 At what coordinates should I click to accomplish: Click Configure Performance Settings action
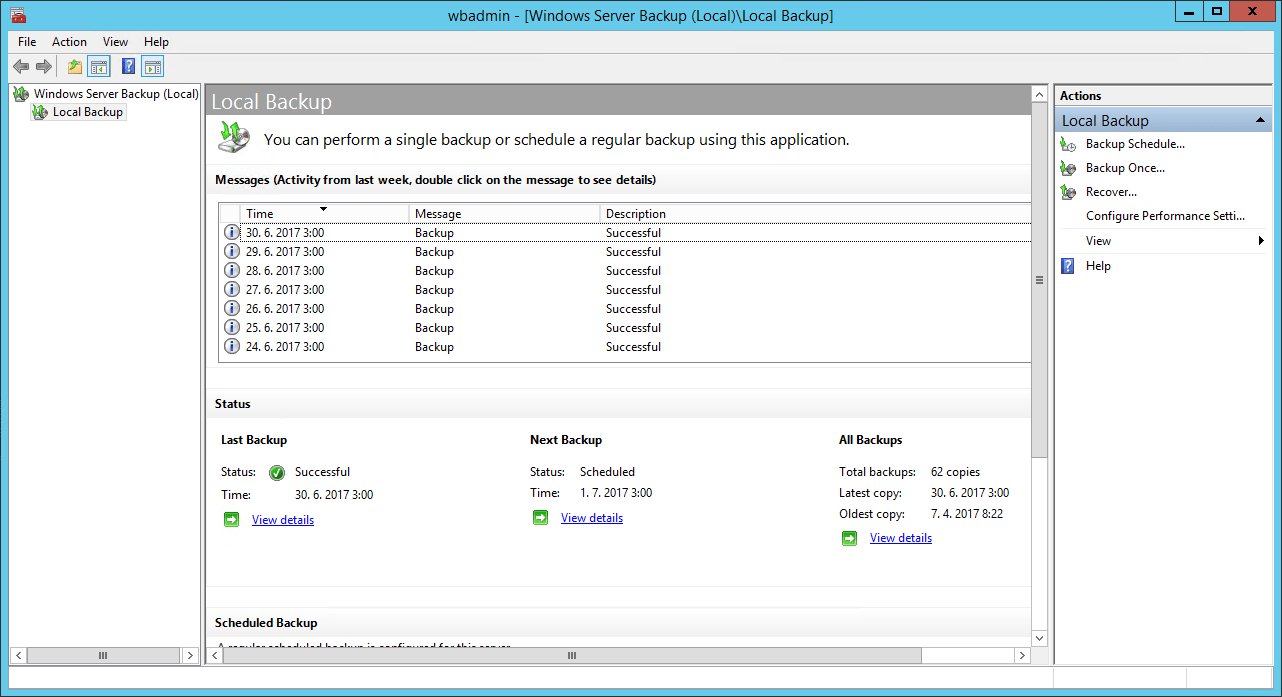1165,216
